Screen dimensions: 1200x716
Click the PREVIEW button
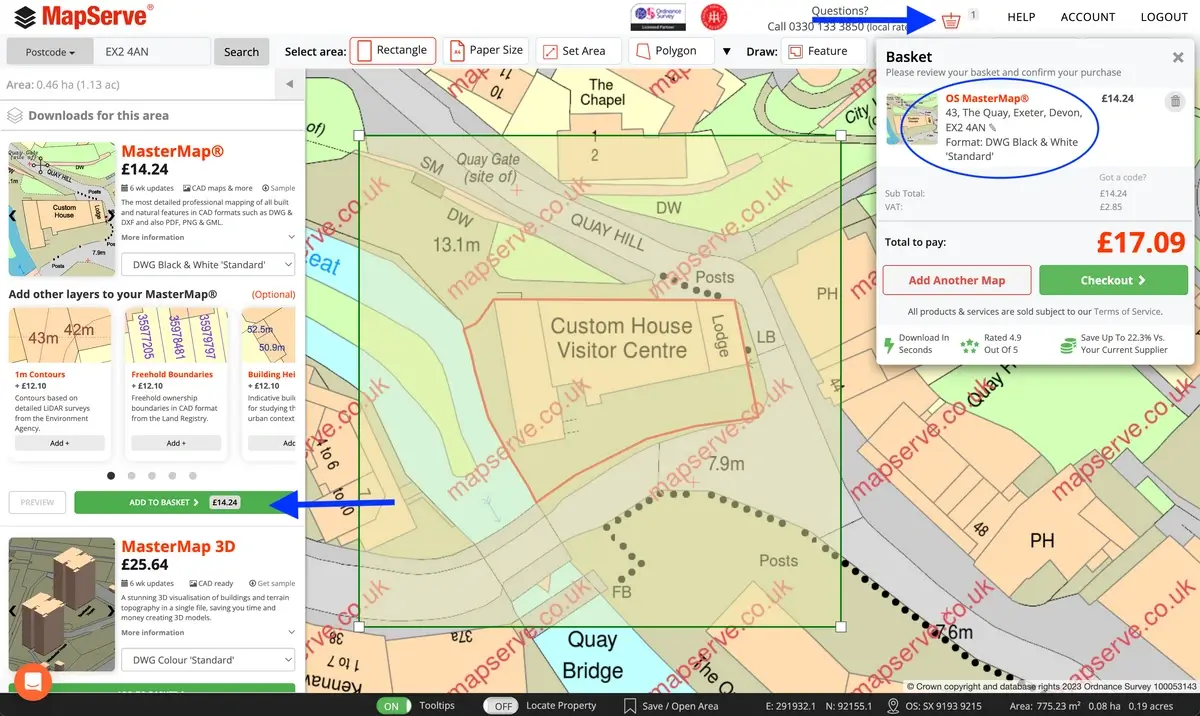pyautogui.click(x=37, y=502)
